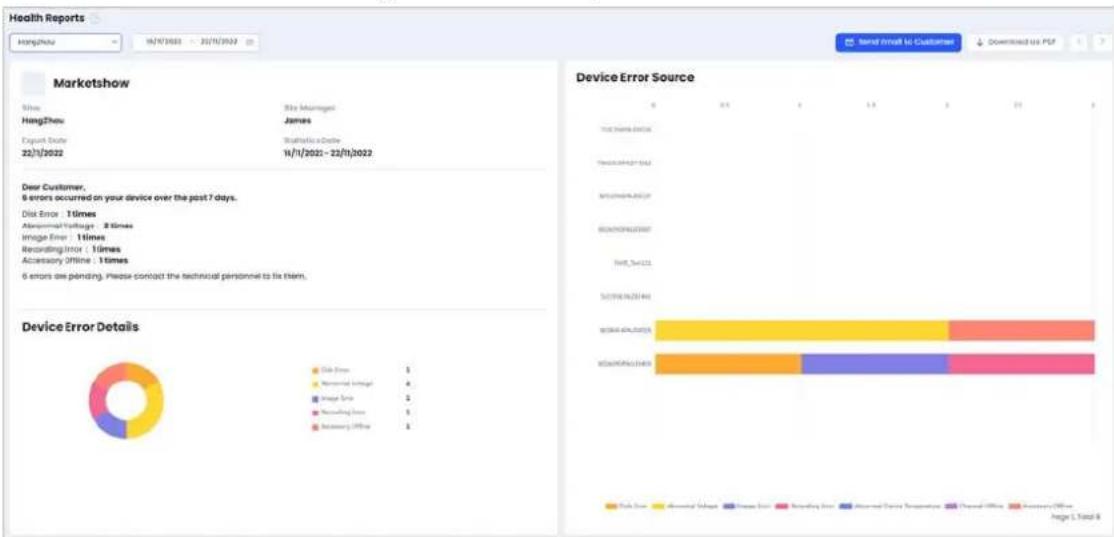Image resolution: width=1114 pixels, height=537 pixels.
Task: Click the Health Reports page title
Action: (48, 18)
